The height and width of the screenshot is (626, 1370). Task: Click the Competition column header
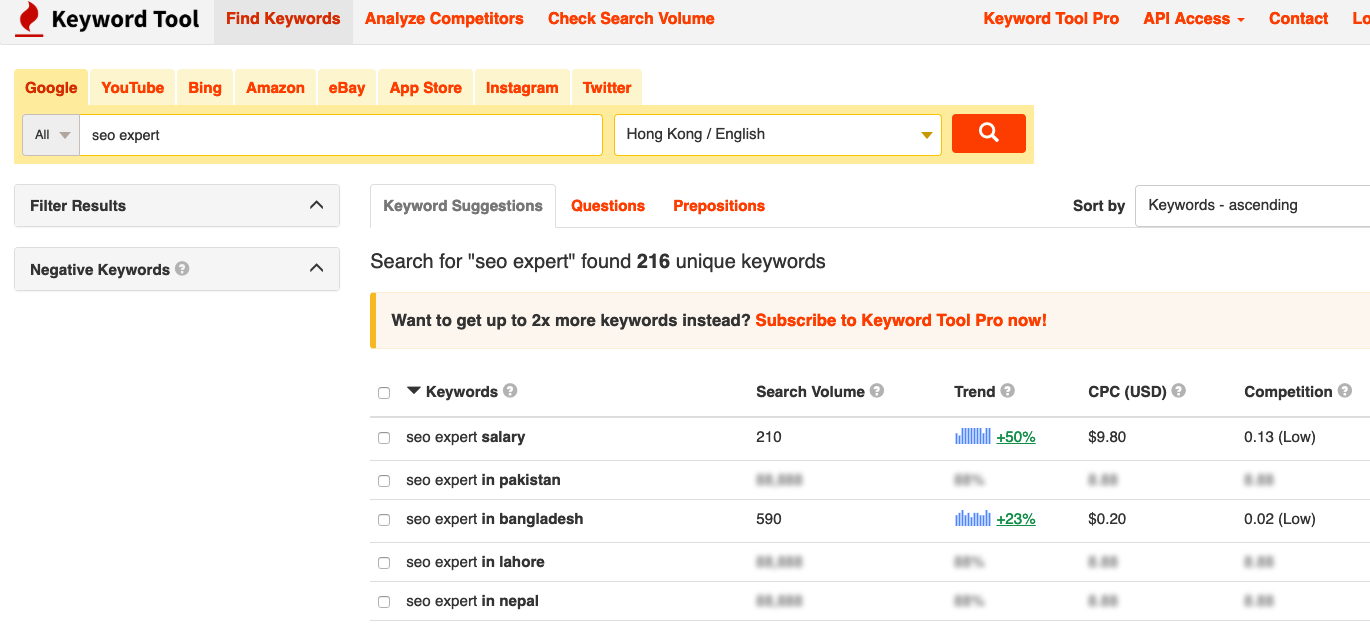[x=1288, y=392]
